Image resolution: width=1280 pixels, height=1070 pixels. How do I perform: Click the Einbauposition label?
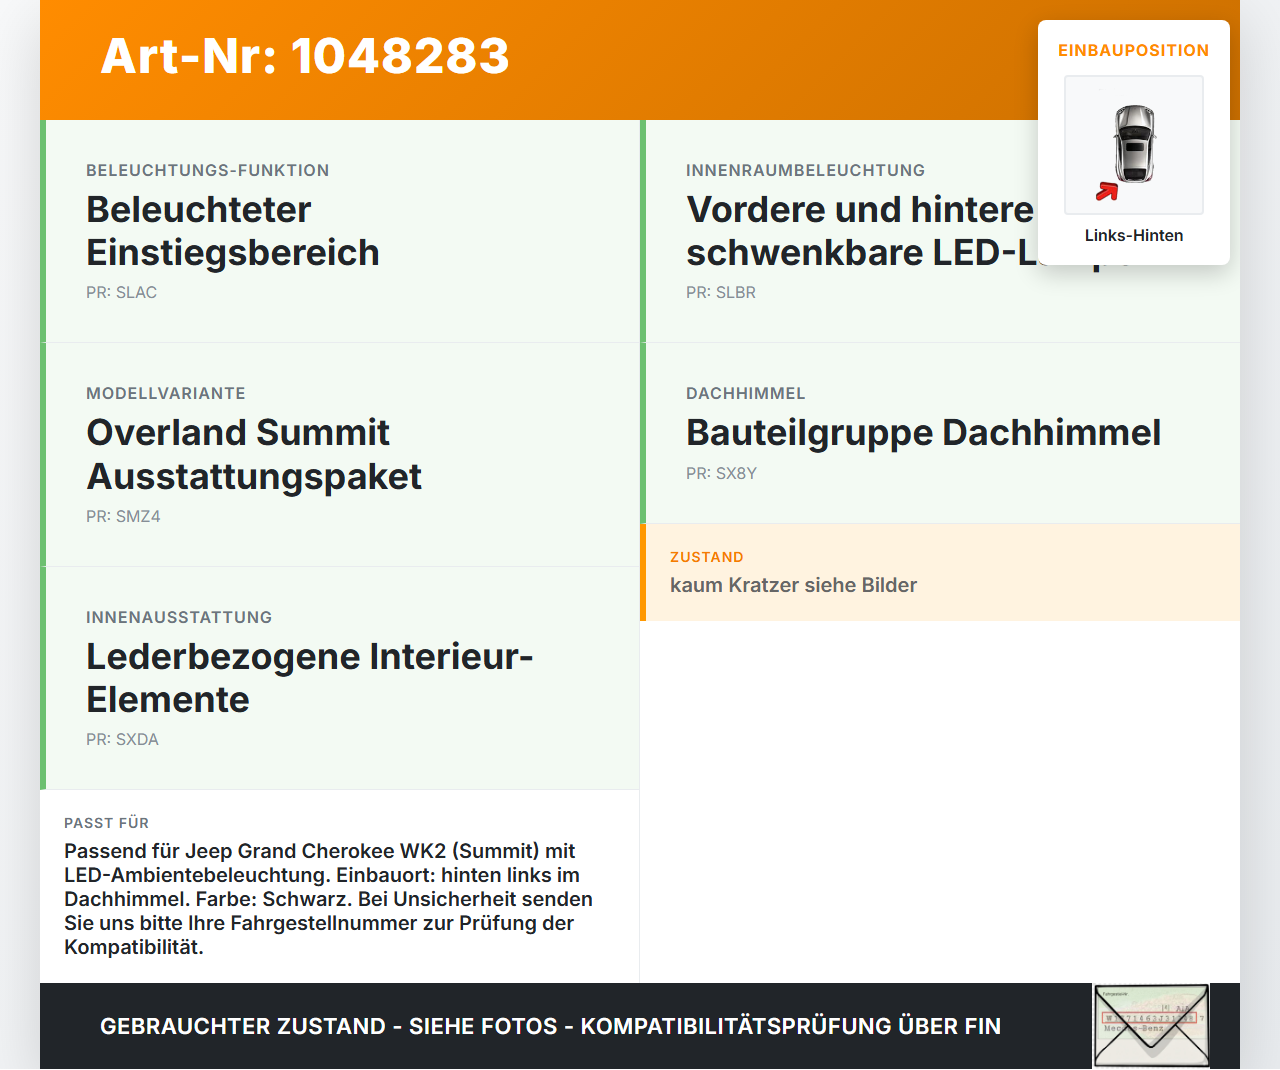pos(1134,50)
